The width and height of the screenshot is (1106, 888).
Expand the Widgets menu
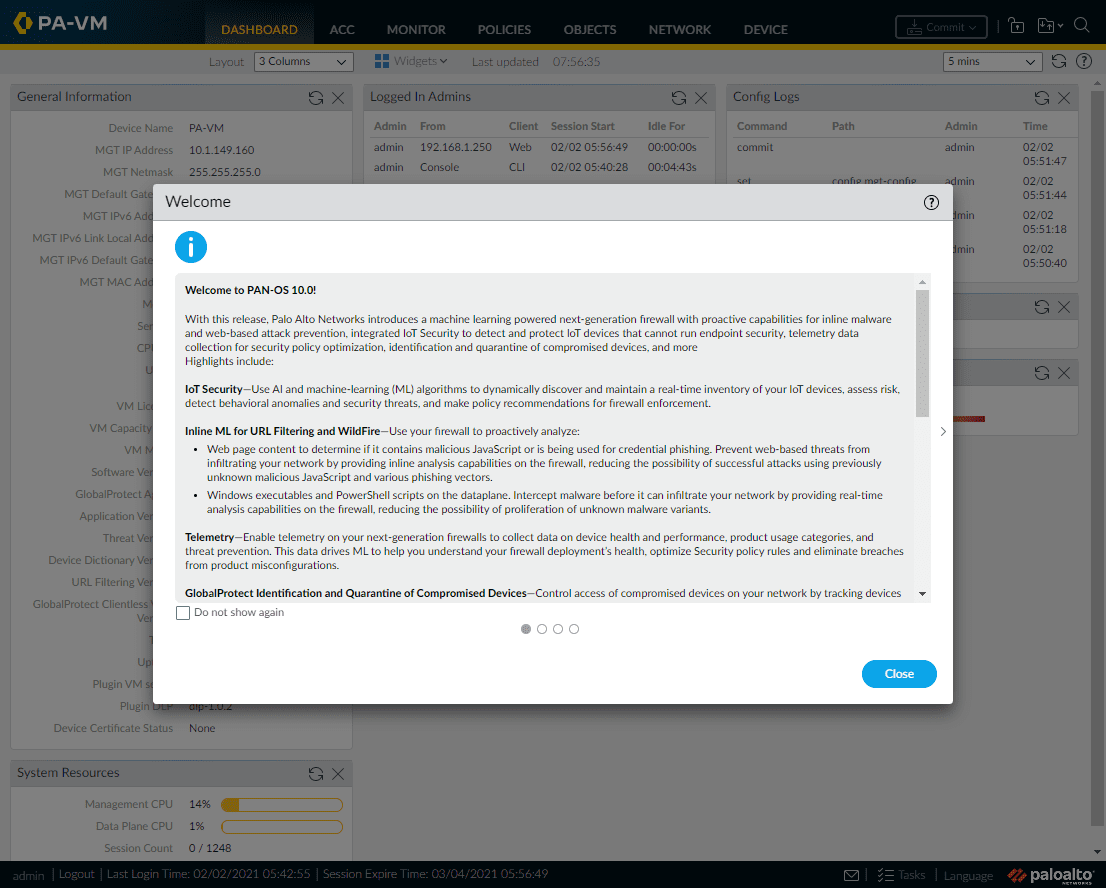point(411,61)
